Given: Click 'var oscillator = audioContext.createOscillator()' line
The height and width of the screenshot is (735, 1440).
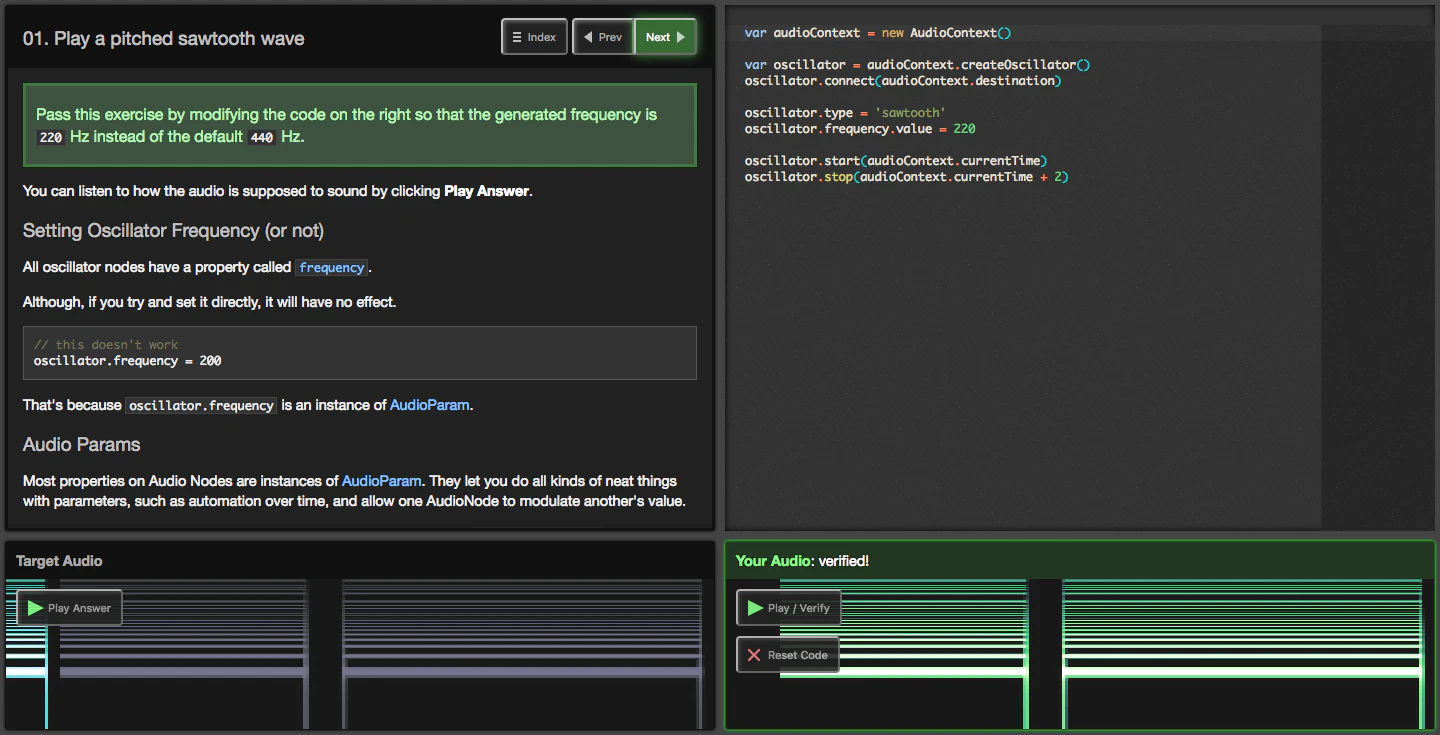Looking at the screenshot, I should 917,64.
